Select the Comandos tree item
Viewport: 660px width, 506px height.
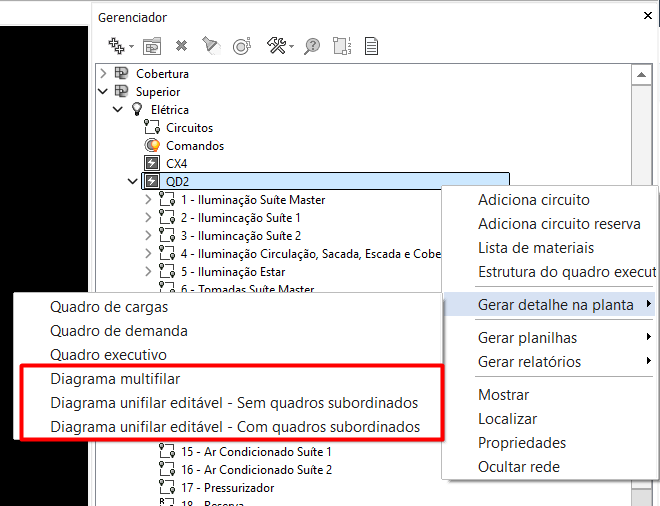coord(194,145)
